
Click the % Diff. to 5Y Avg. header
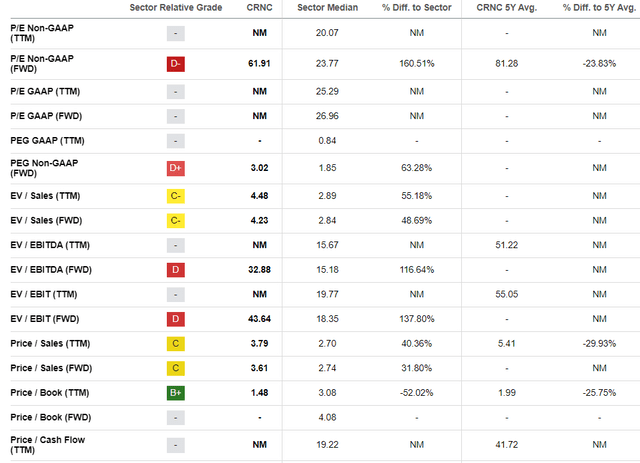click(599, 7)
